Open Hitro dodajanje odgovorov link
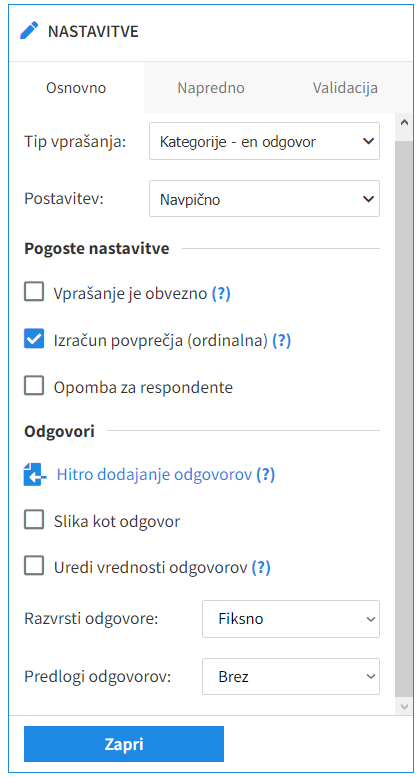This screenshot has width=420, height=778. coord(154,474)
